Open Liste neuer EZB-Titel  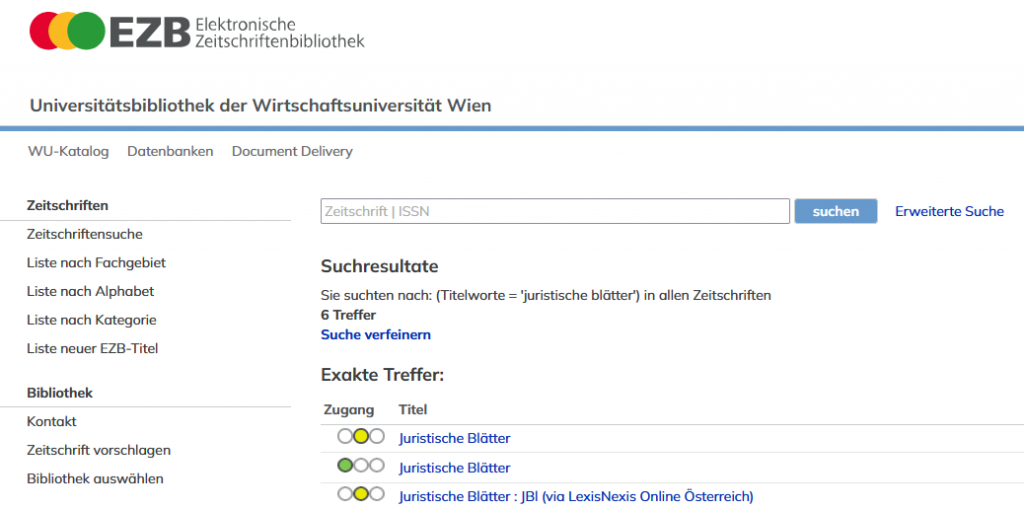pos(92,349)
